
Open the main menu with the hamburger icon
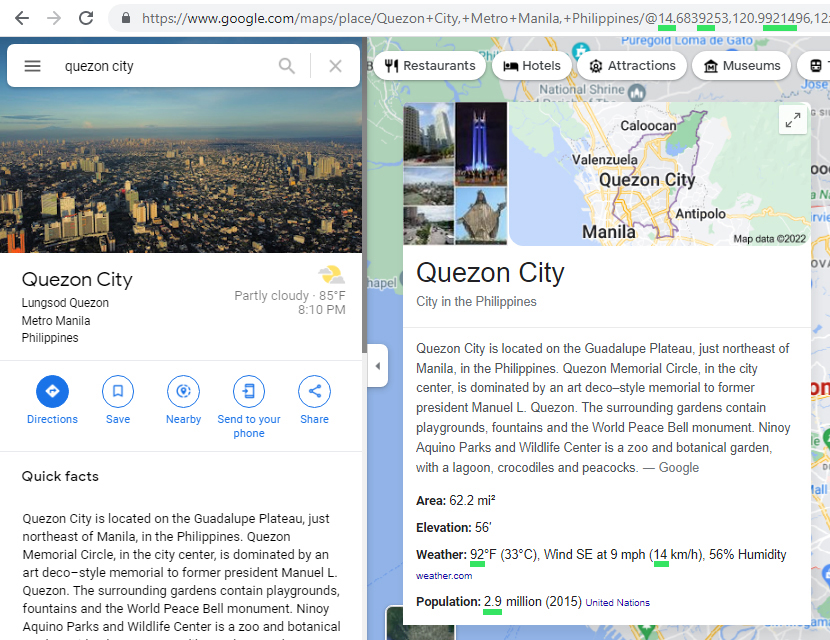click(x=32, y=65)
